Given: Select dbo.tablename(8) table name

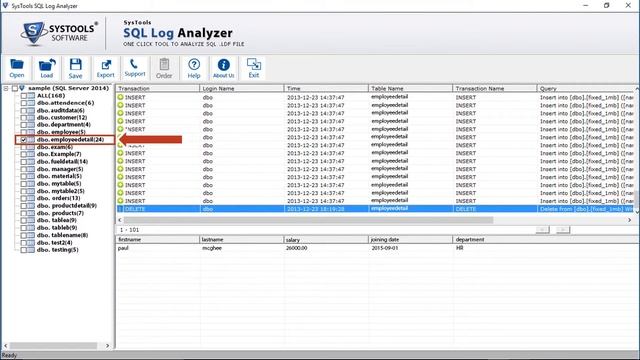Looking at the screenshot, I should (x=62, y=235).
